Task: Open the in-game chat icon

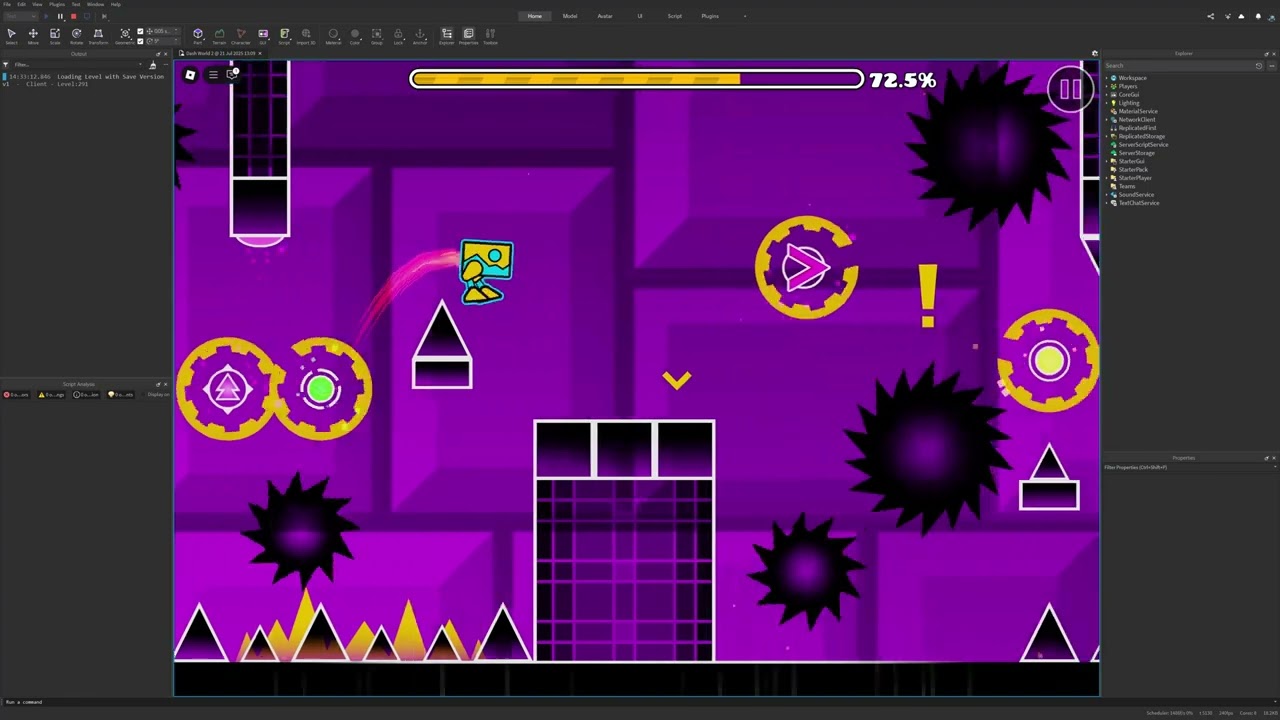Action: (x=233, y=74)
